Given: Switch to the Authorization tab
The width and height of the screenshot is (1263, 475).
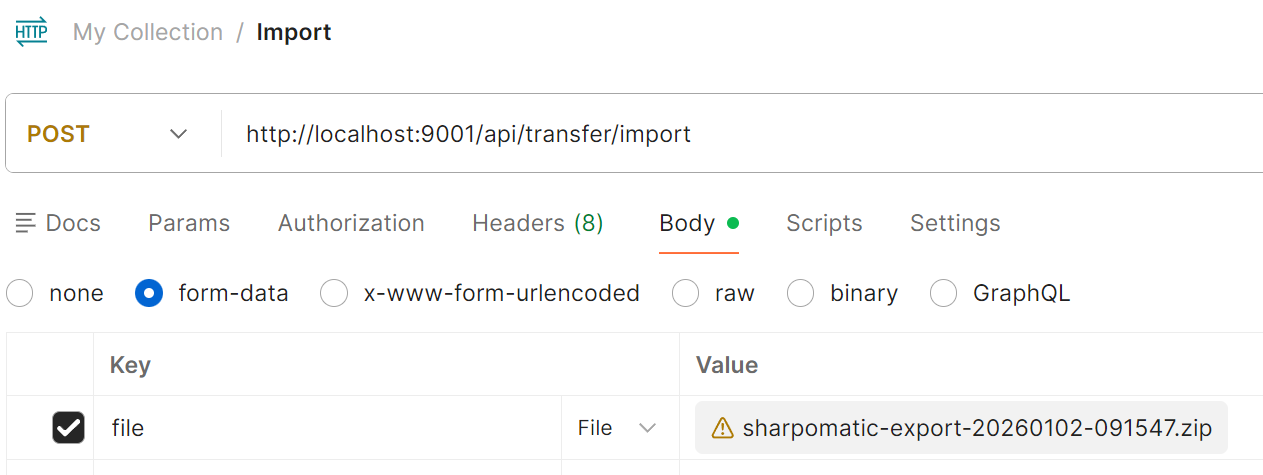Looking at the screenshot, I should pyautogui.click(x=351, y=223).
